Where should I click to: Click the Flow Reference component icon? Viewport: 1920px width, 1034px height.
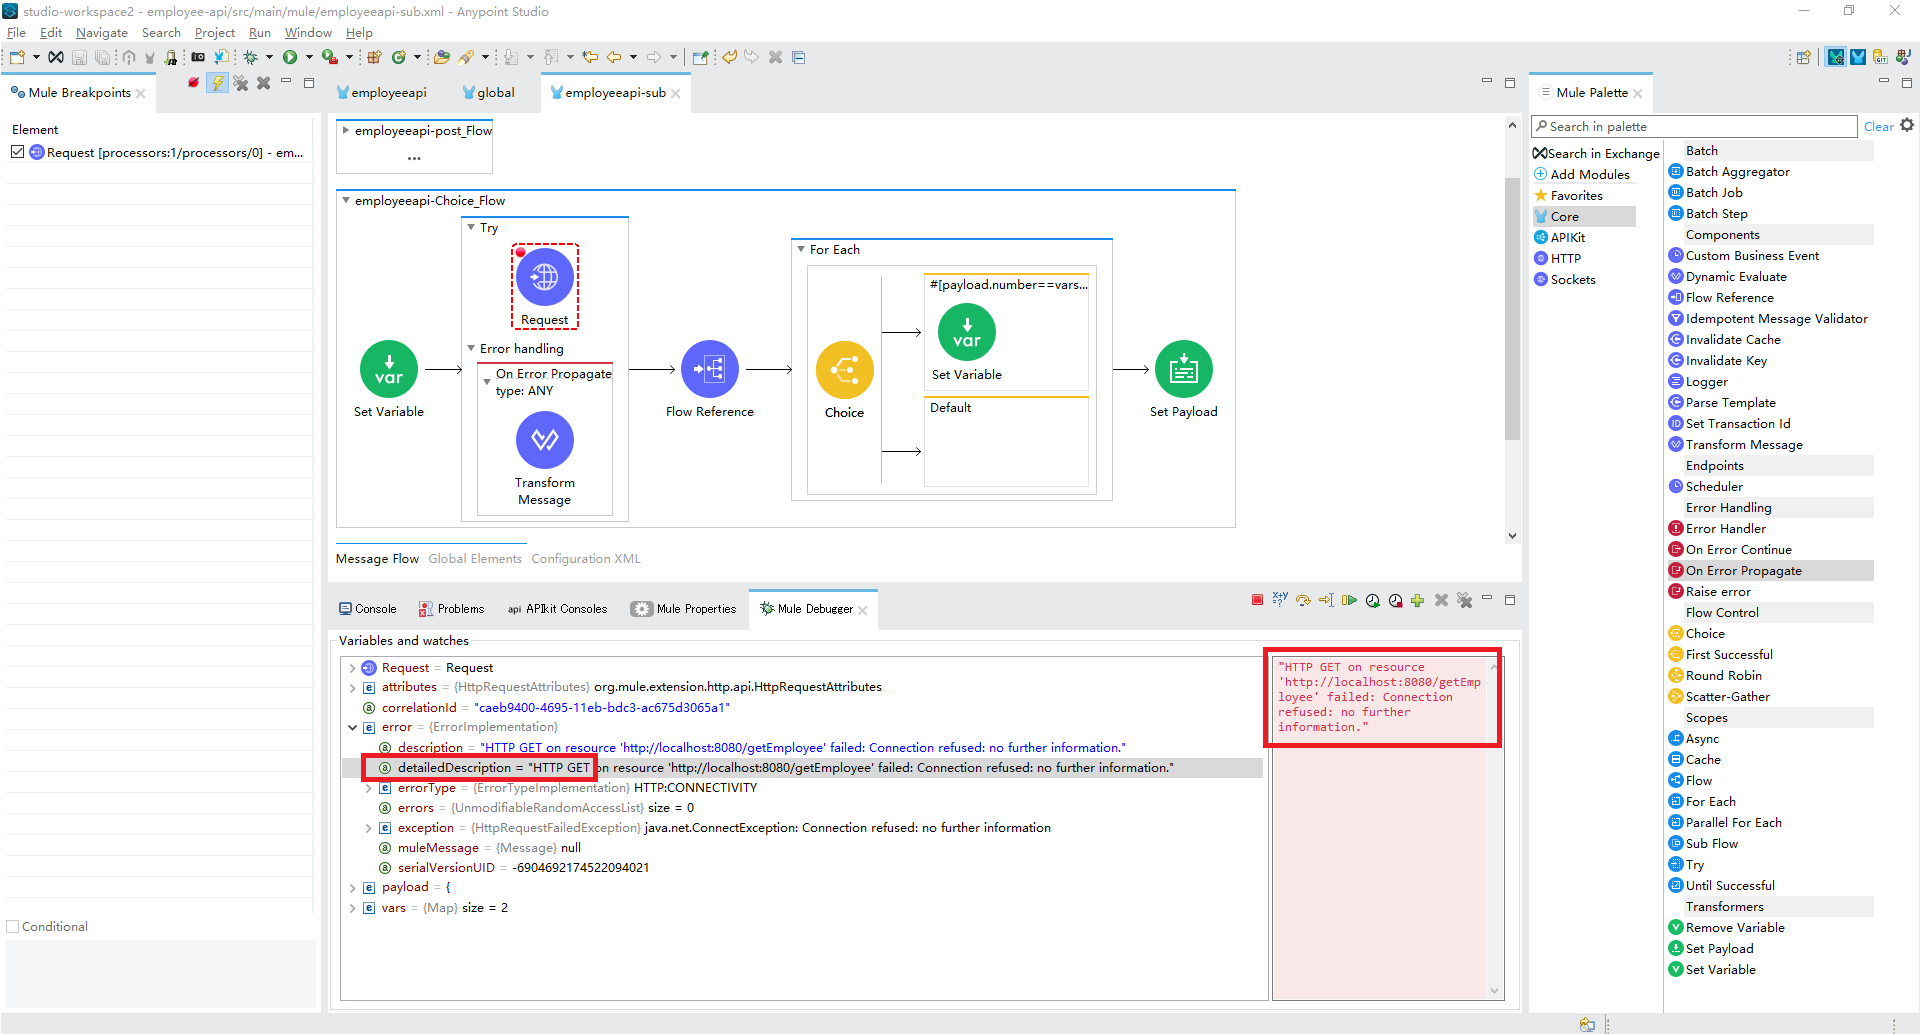tap(710, 370)
